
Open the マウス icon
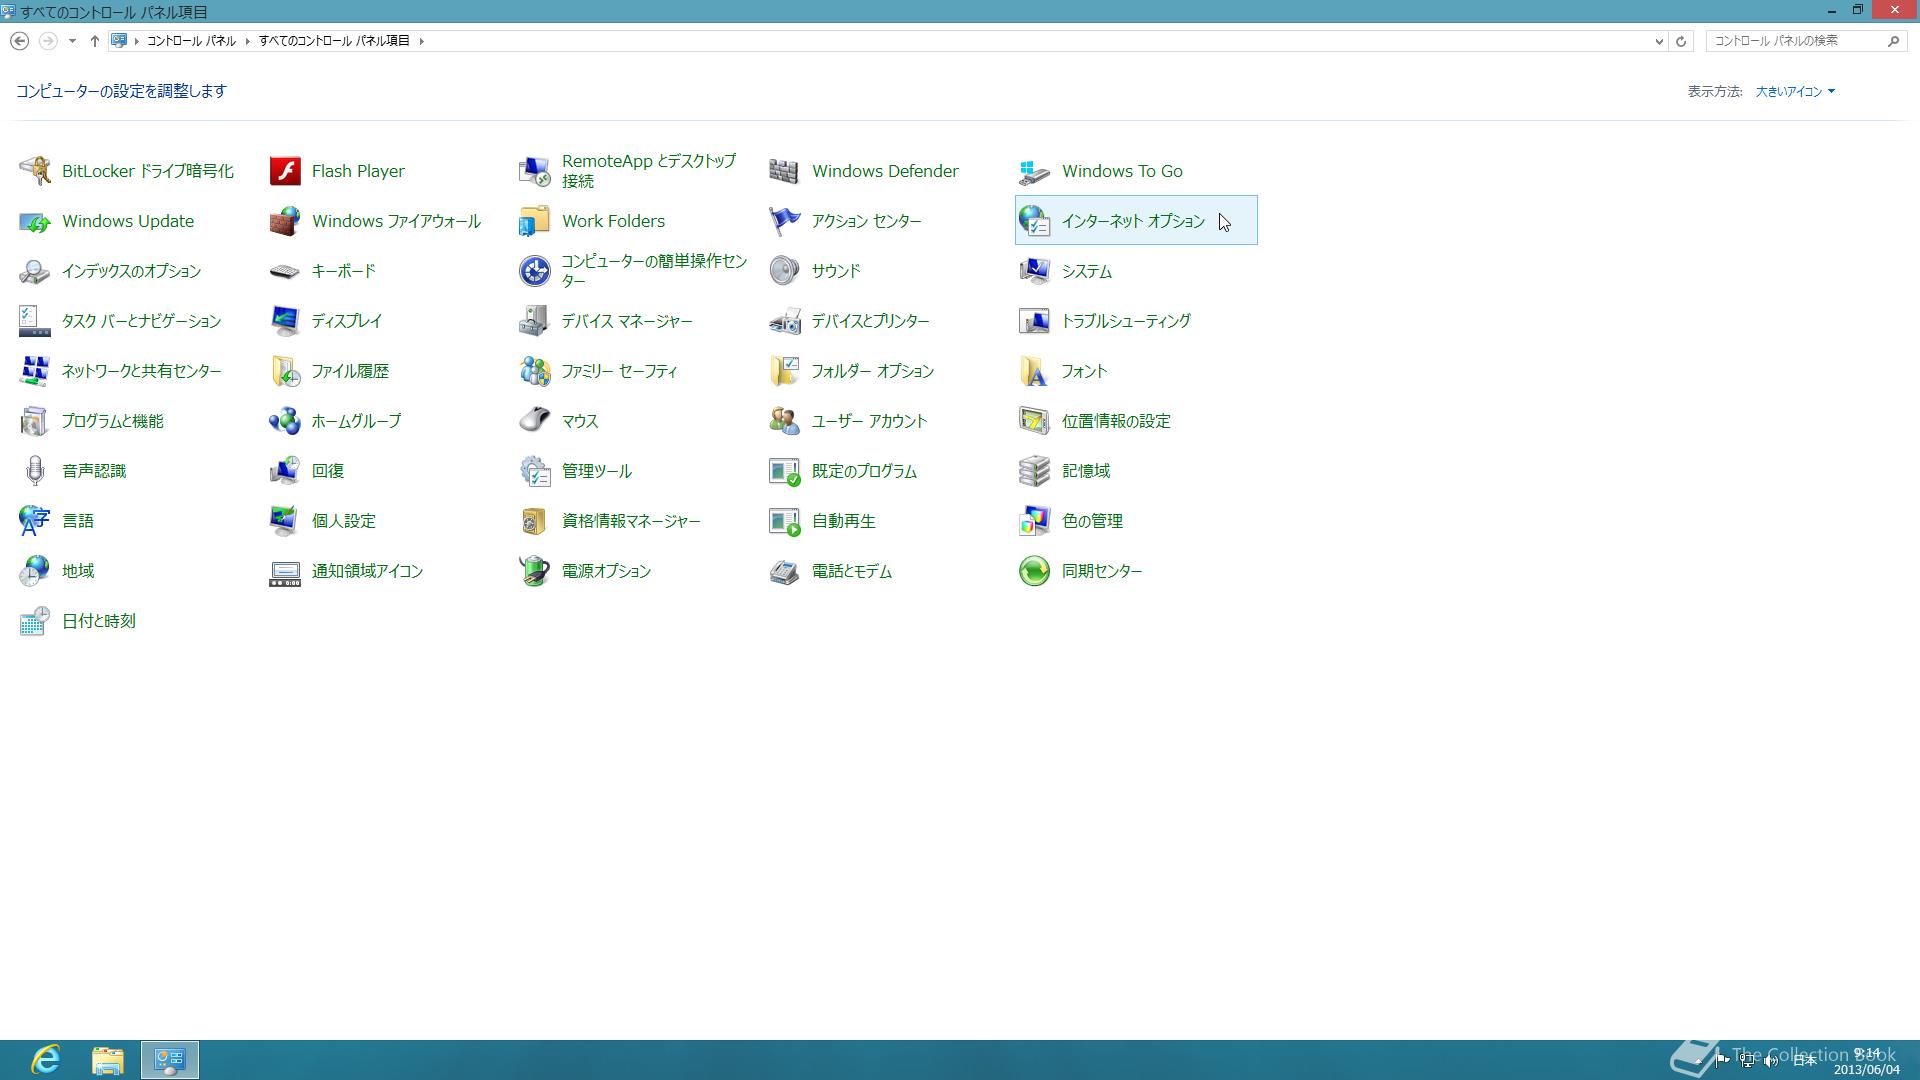click(x=535, y=421)
